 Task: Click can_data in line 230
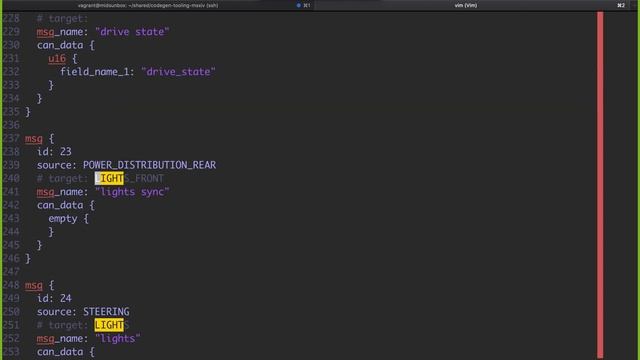(x=60, y=45)
